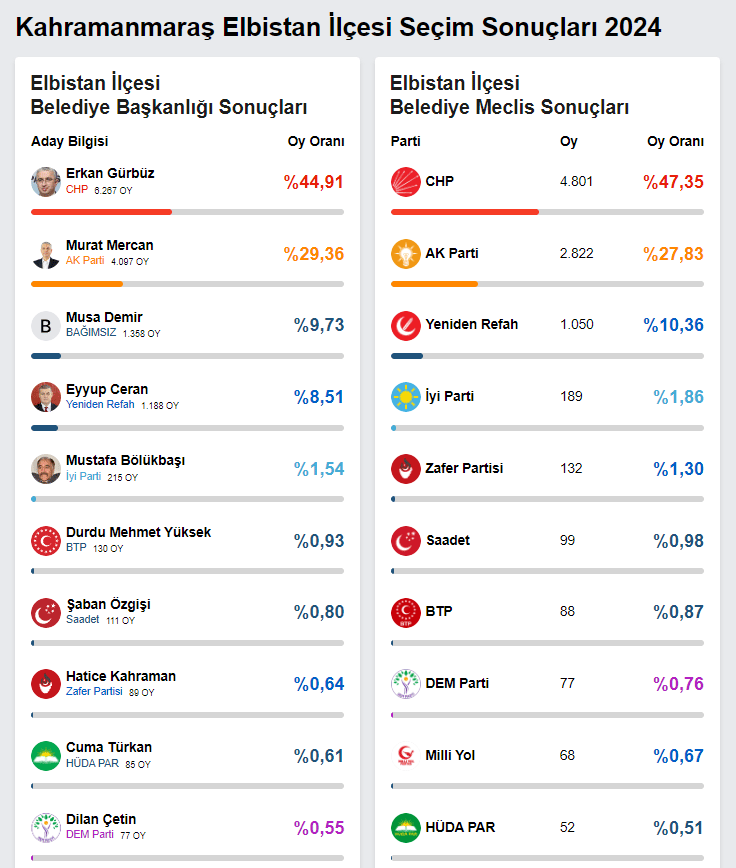Click the CHP party logo icon
Screen dimensions: 736x868
pos(406,182)
